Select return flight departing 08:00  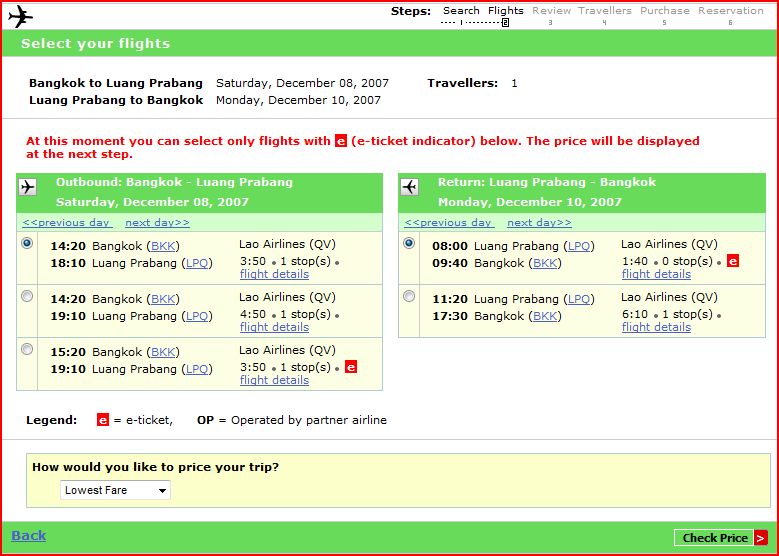pyautogui.click(x=409, y=243)
